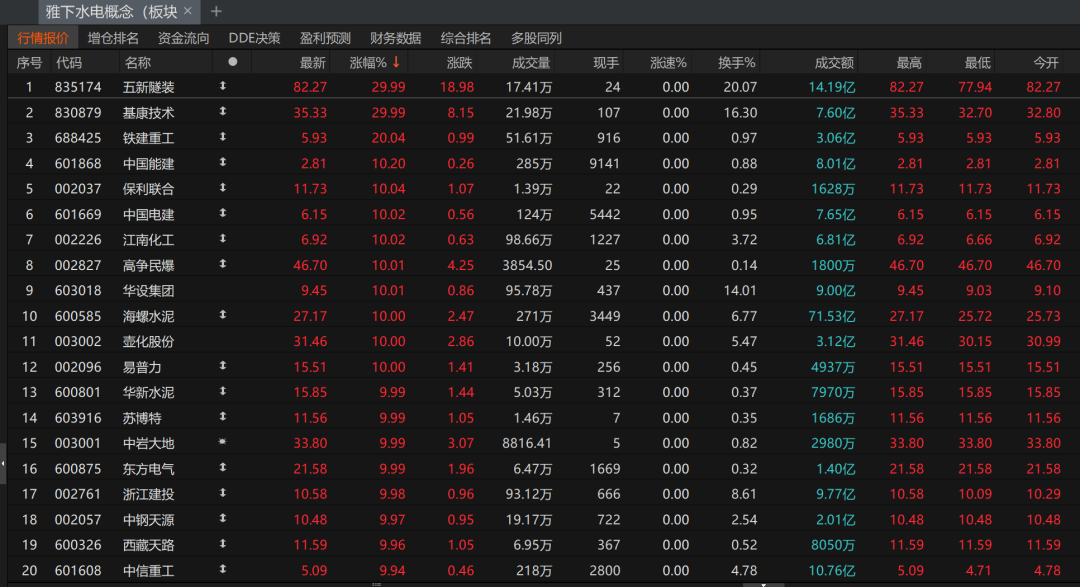The height and width of the screenshot is (587, 1080).
Task: Select stock name 浙江建投
Action: pos(149,495)
